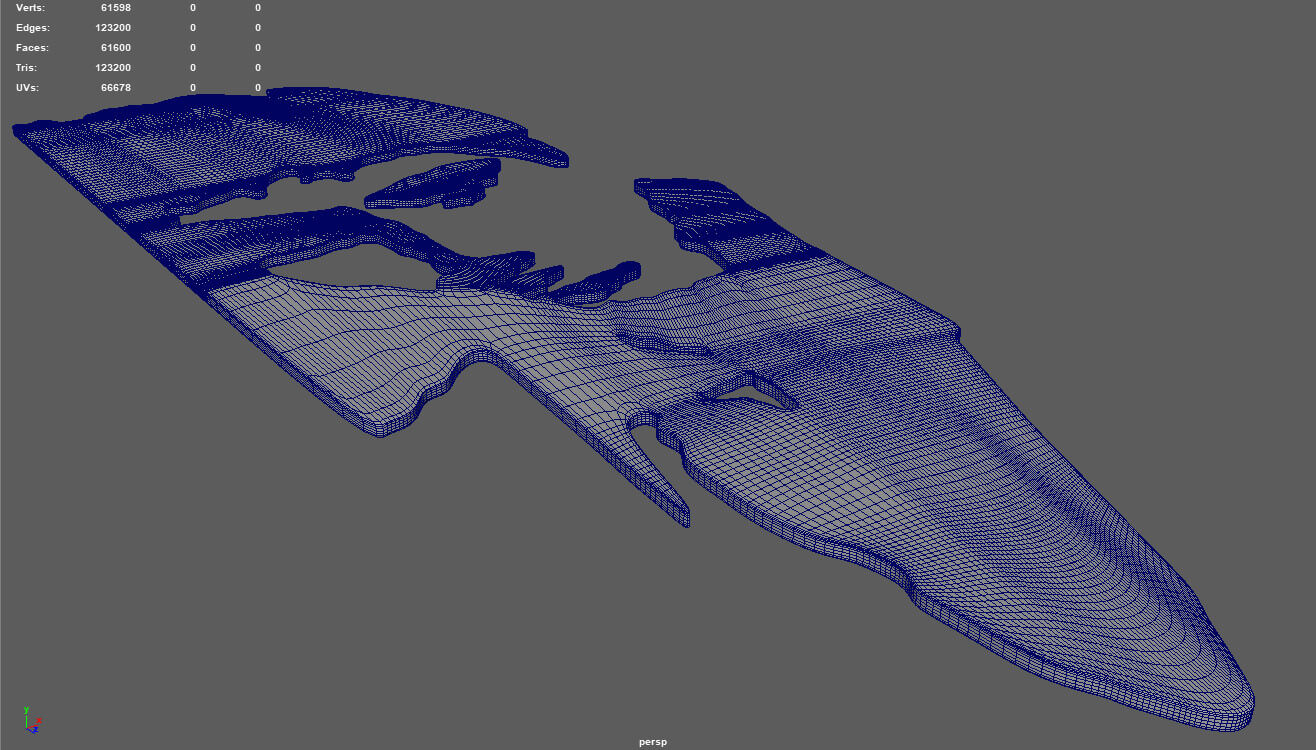Click the Verts label in the HUD

pos(30,8)
